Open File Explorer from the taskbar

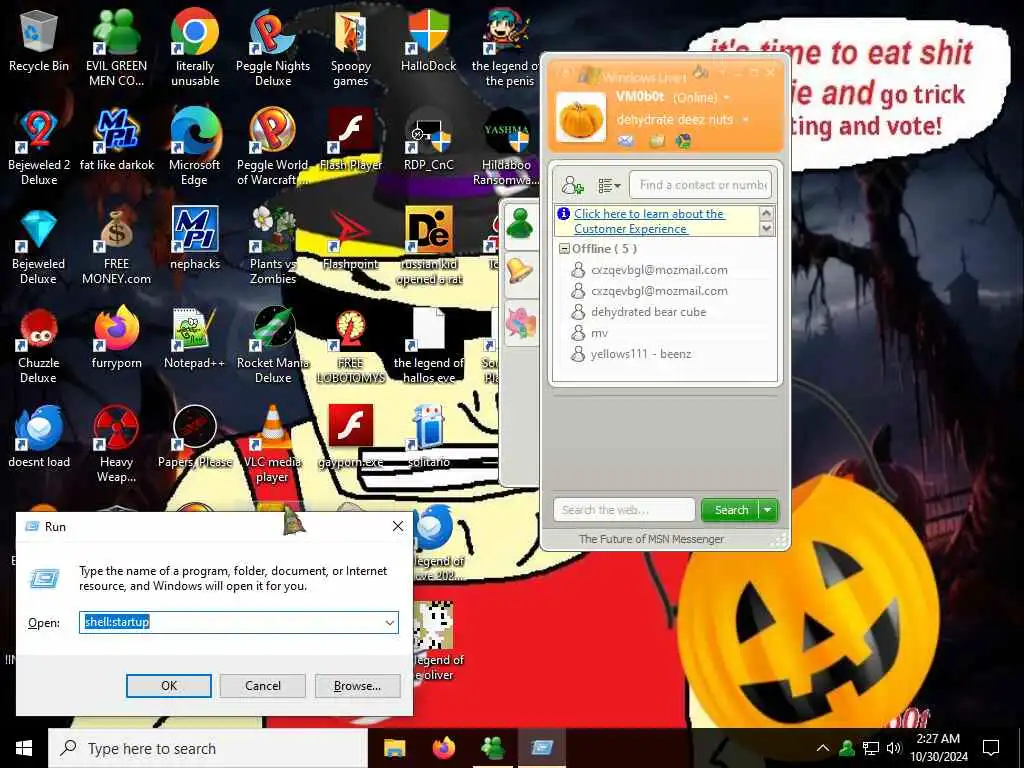[394, 748]
